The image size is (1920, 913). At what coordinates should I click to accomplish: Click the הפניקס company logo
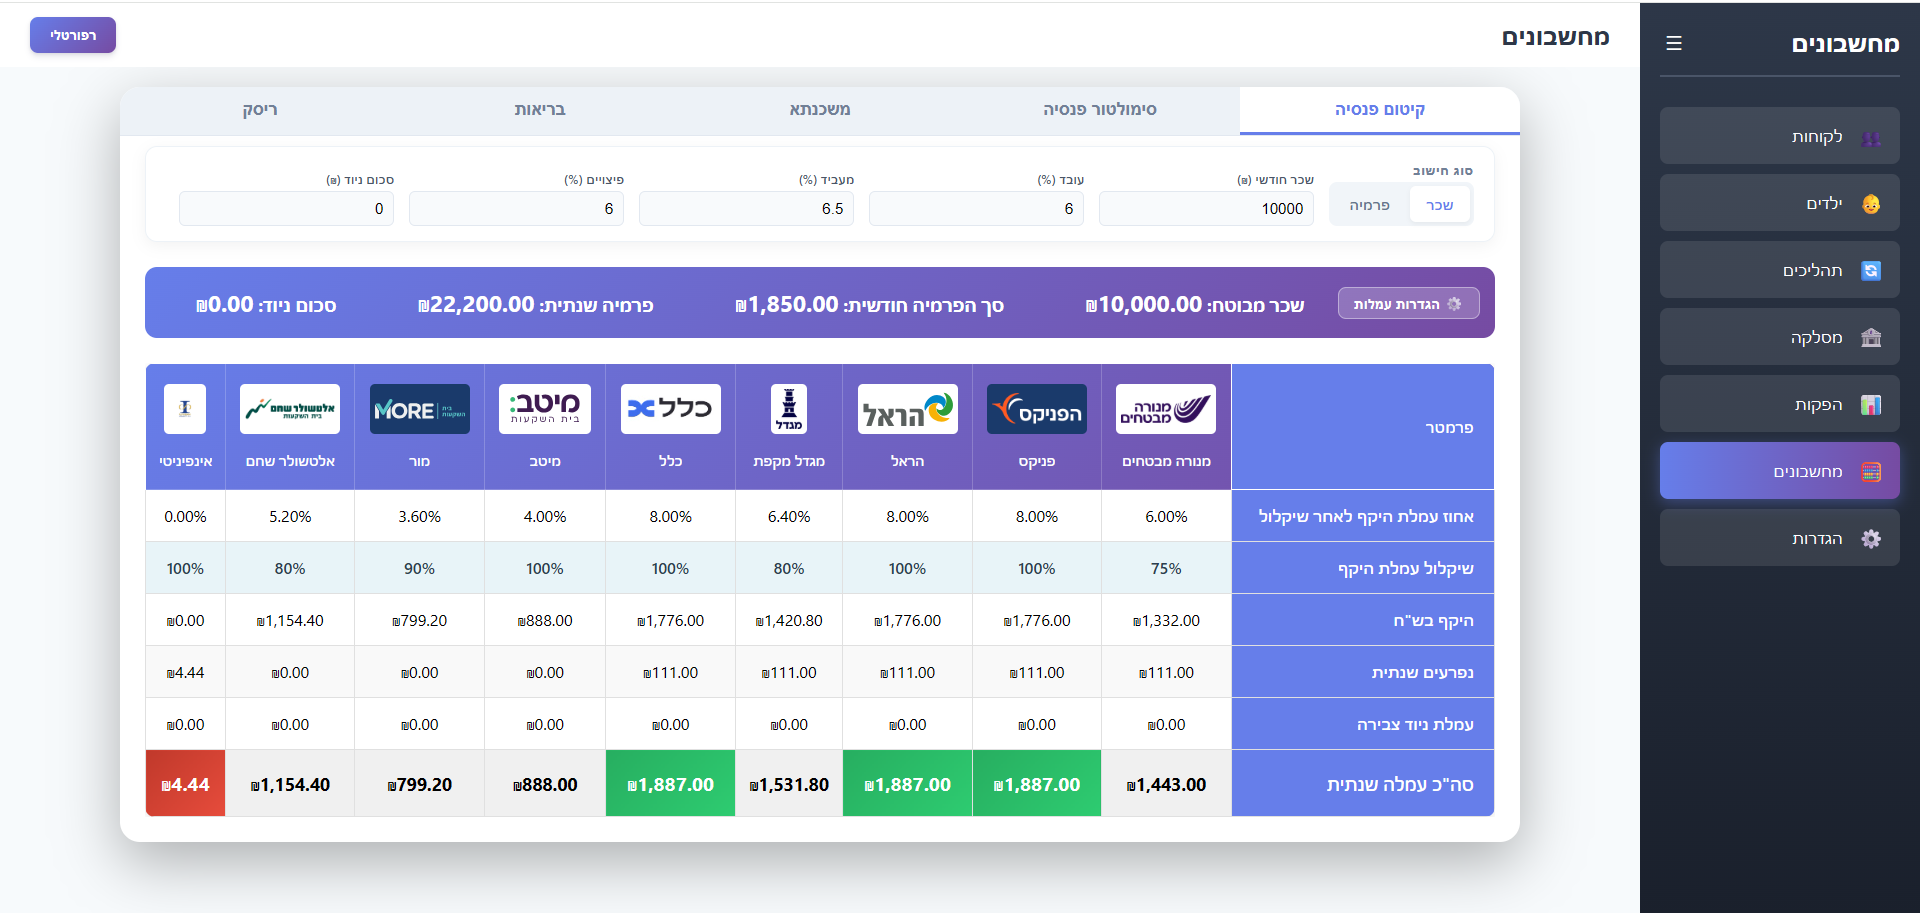click(1037, 409)
